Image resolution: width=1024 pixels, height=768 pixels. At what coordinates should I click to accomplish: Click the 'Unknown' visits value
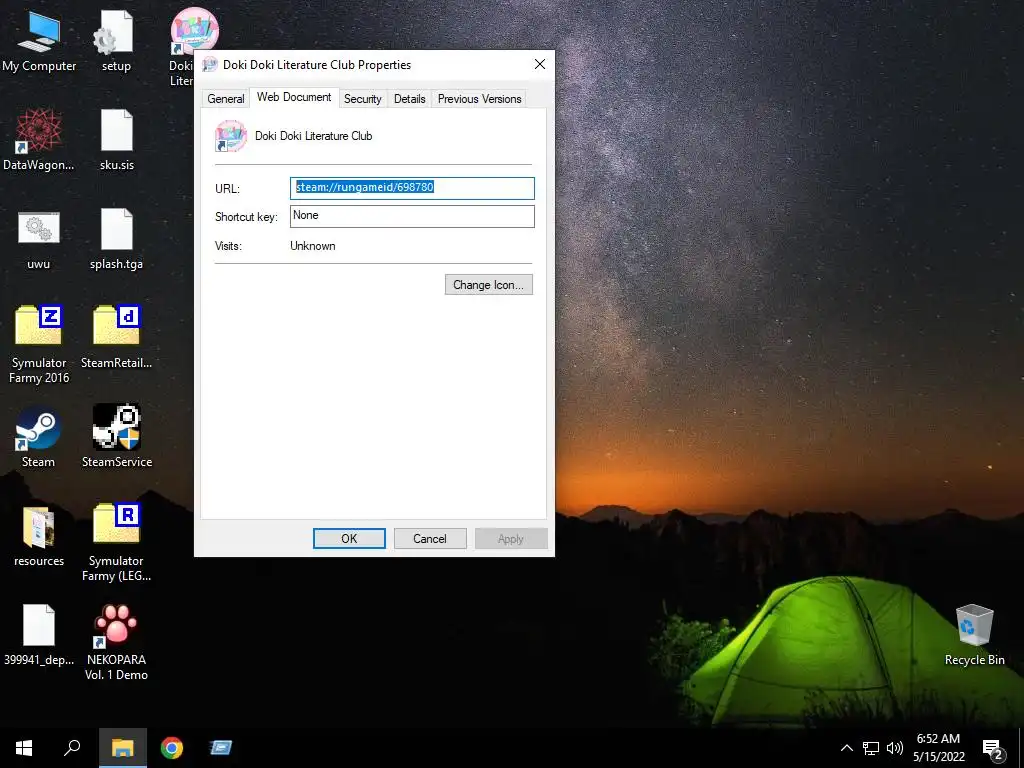point(313,246)
